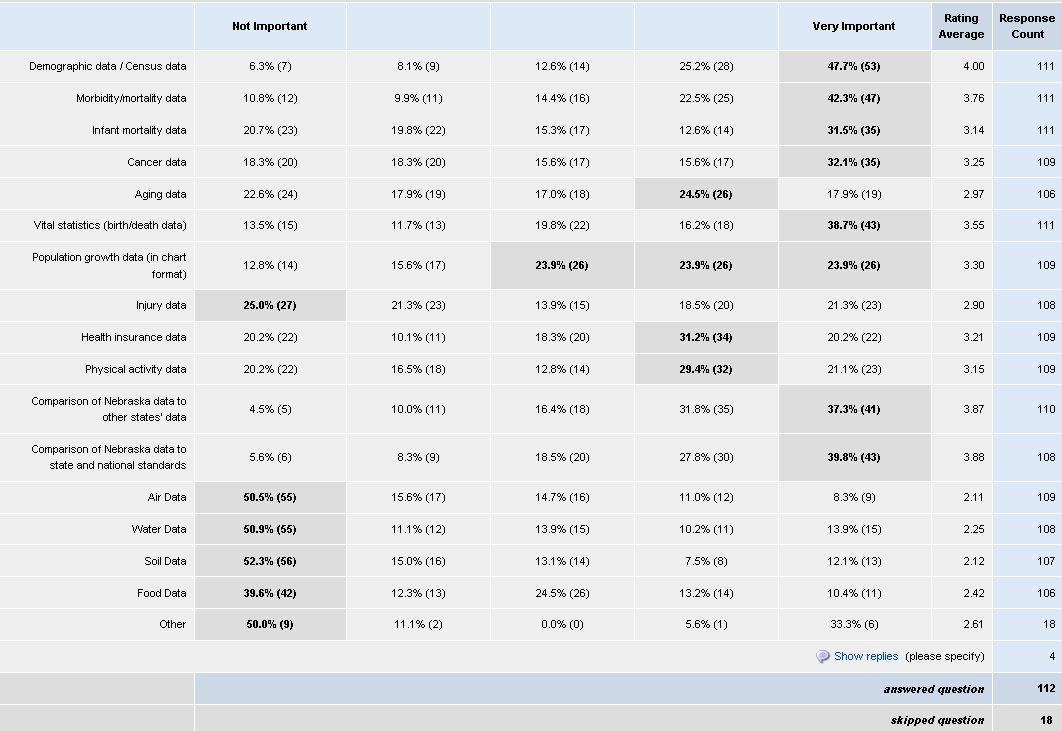Select the "skipped question" label
Image resolution: width=1062 pixels, height=731 pixels.
(937, 720)
